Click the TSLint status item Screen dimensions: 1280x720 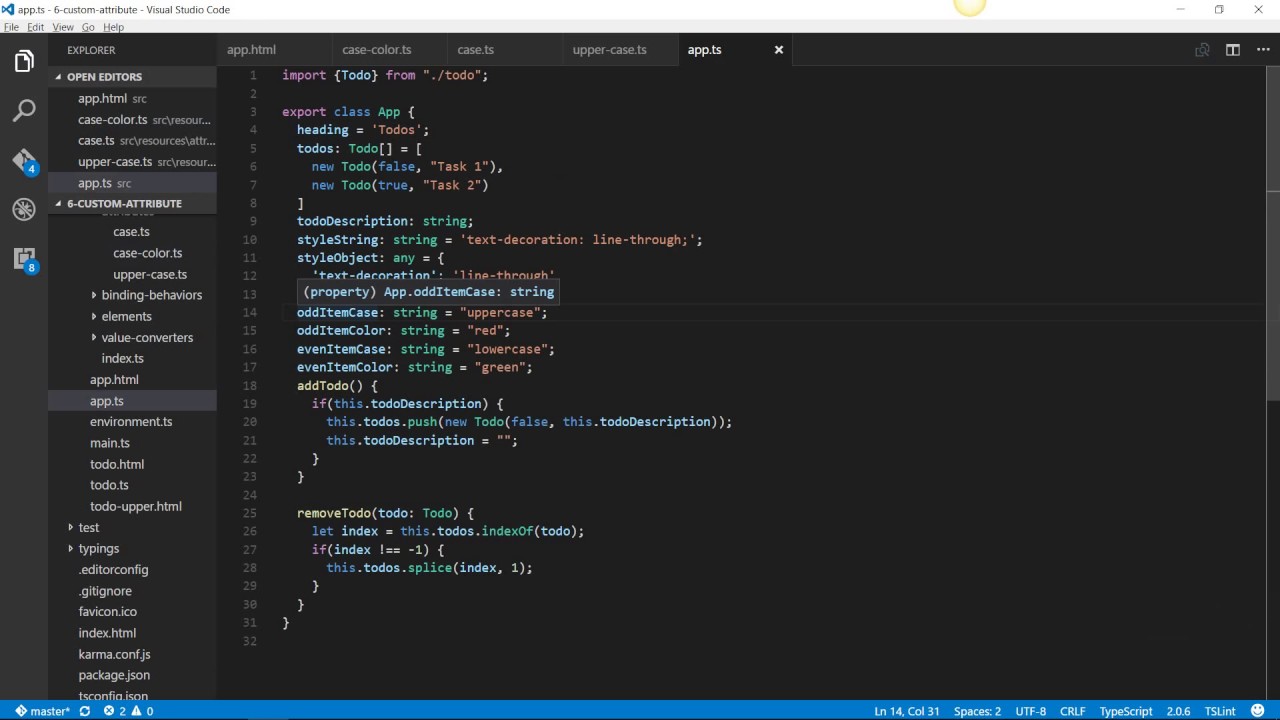[x=1220, y=711]
